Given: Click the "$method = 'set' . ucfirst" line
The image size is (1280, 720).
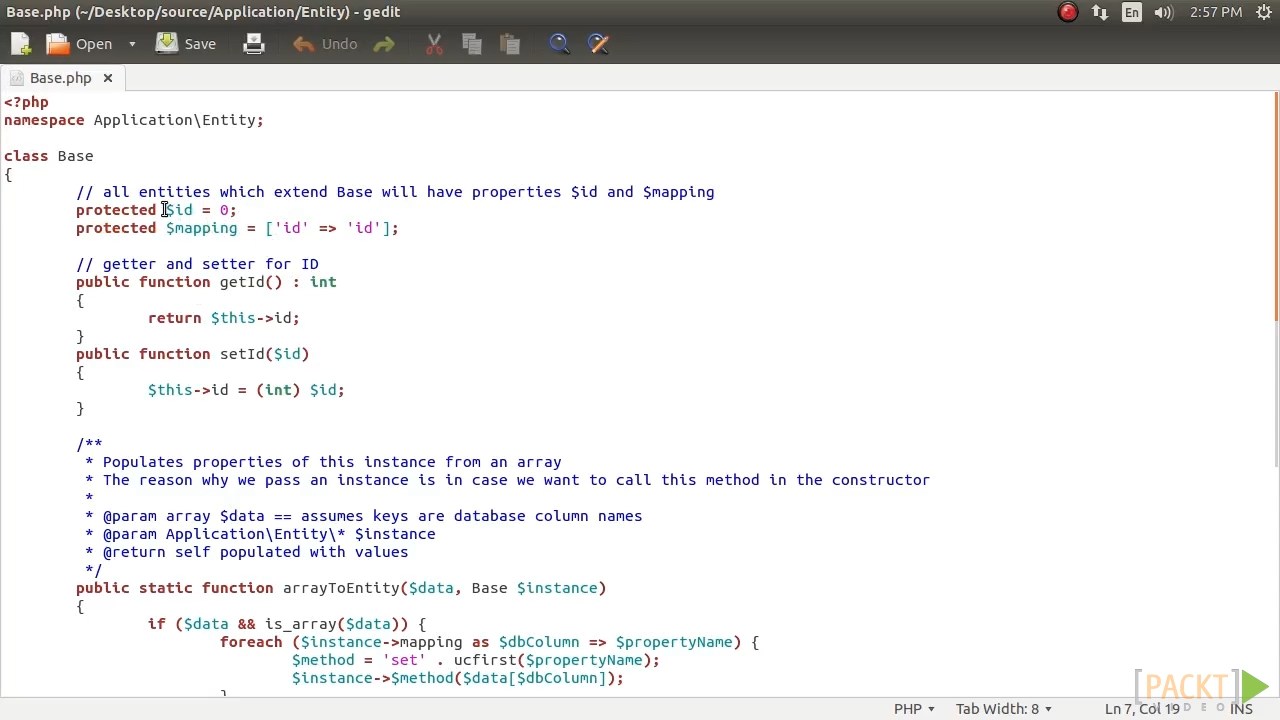Looking at the screenshot, I should click(x=476, y=660).
